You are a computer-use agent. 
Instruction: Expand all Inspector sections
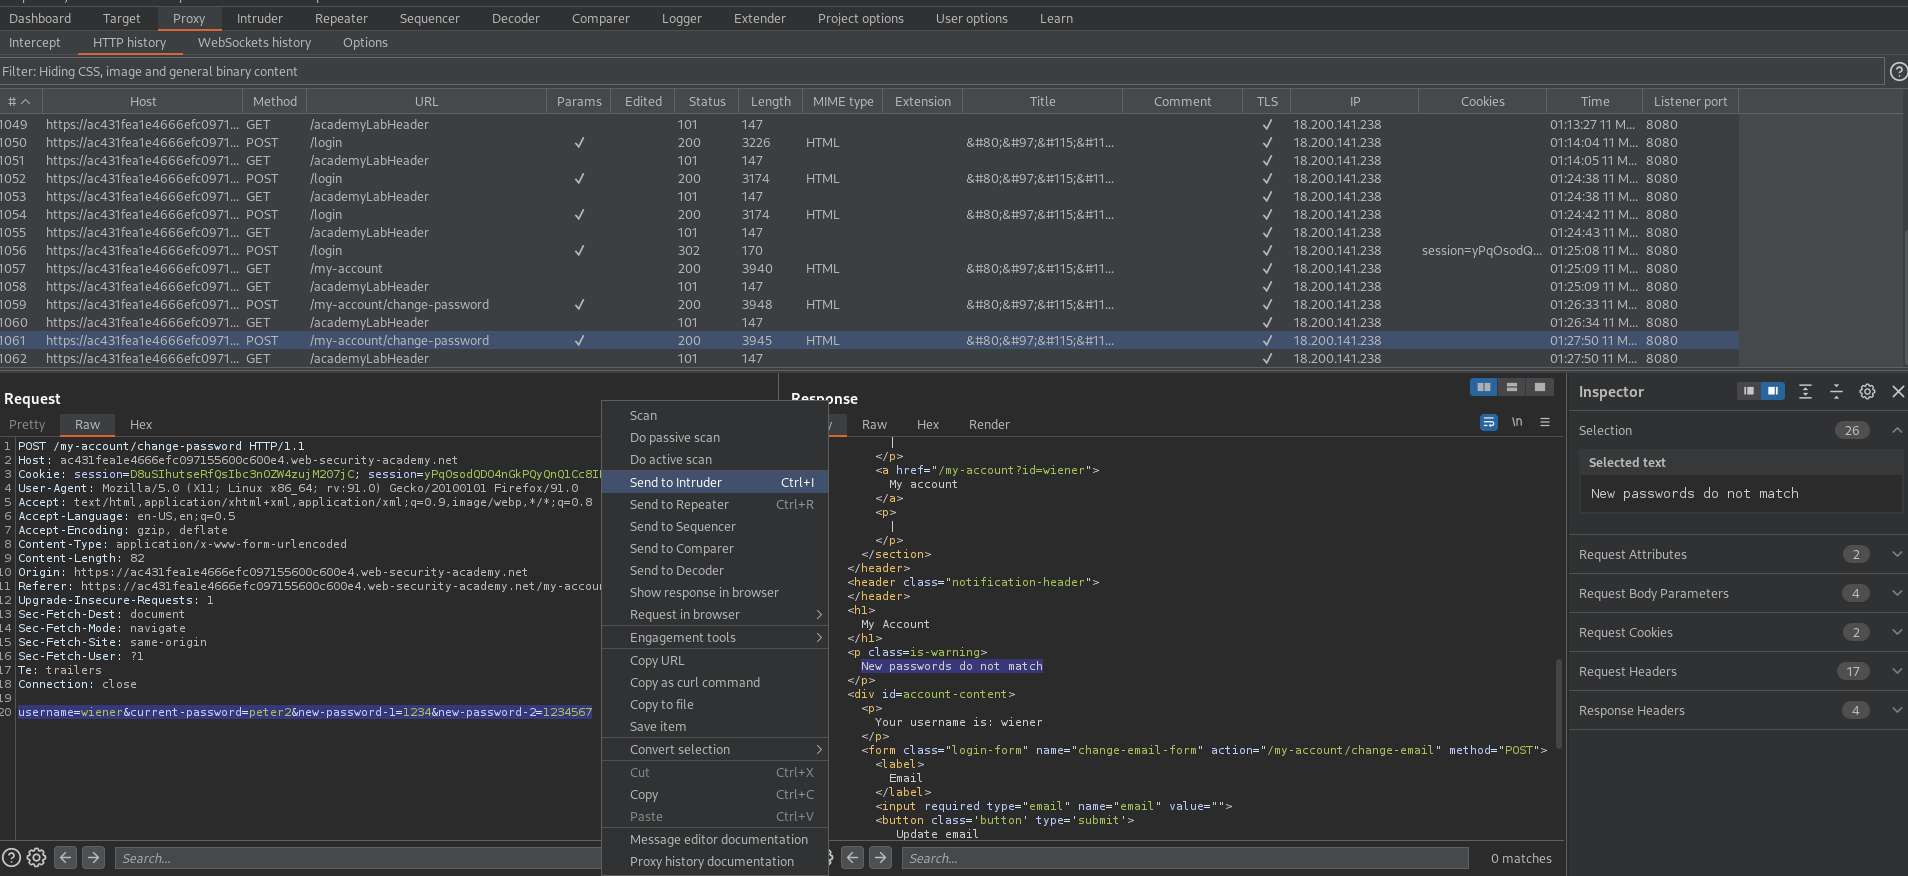1805,391
